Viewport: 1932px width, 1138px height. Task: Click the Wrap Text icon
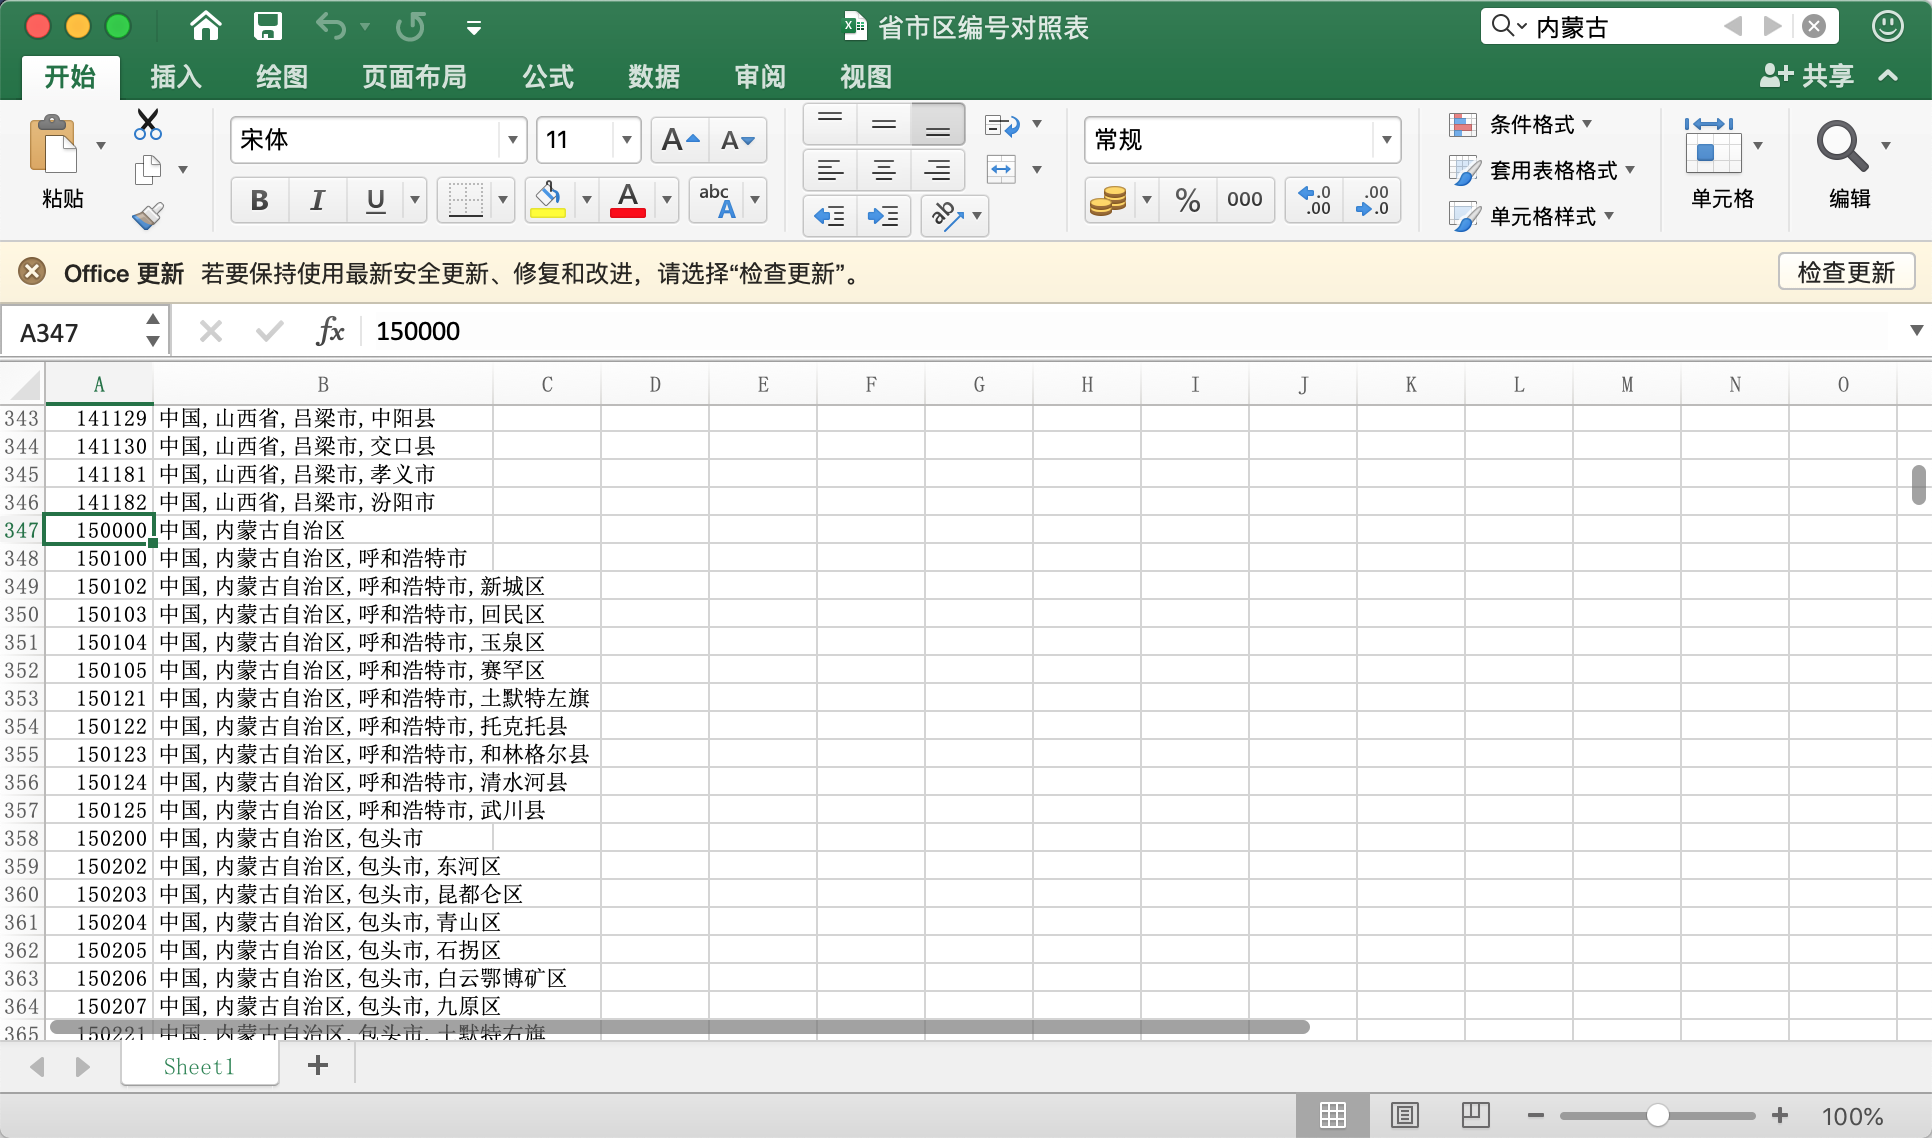(x=1002, y=125)
